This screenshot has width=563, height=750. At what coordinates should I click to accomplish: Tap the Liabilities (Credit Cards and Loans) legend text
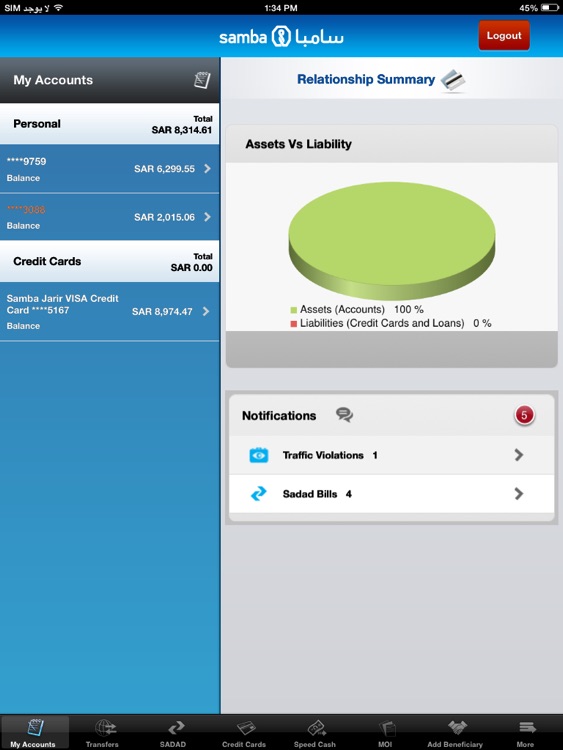click(396, 323)
